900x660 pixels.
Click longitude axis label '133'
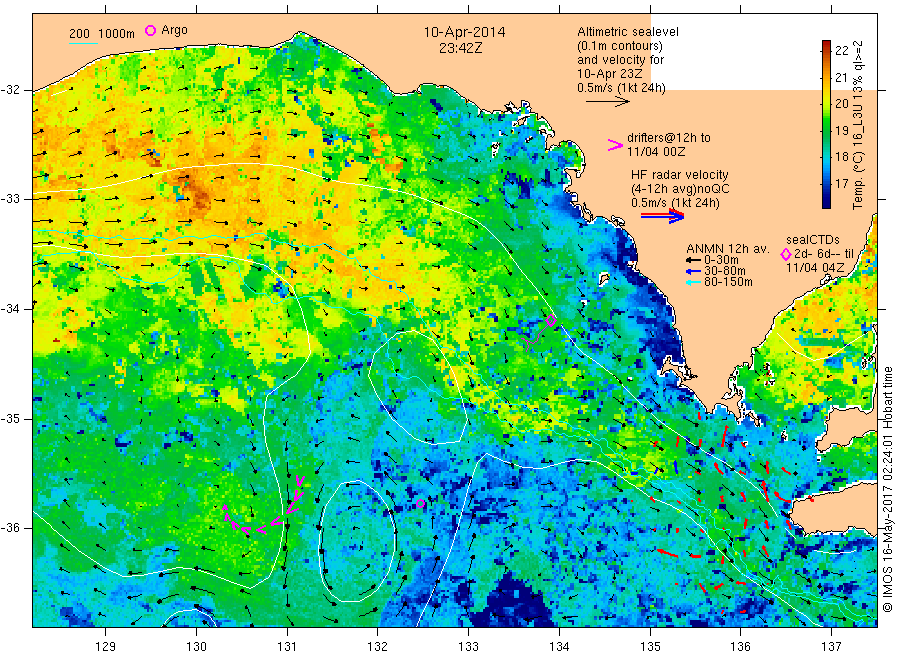pyautogui.click(x=468, y=647)
